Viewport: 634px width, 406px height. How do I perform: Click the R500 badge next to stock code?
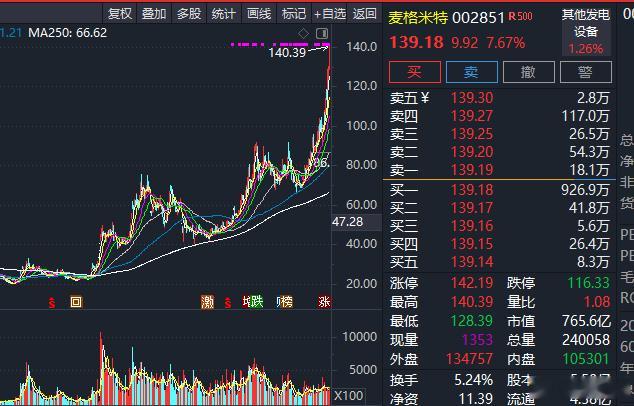[521, 16]
